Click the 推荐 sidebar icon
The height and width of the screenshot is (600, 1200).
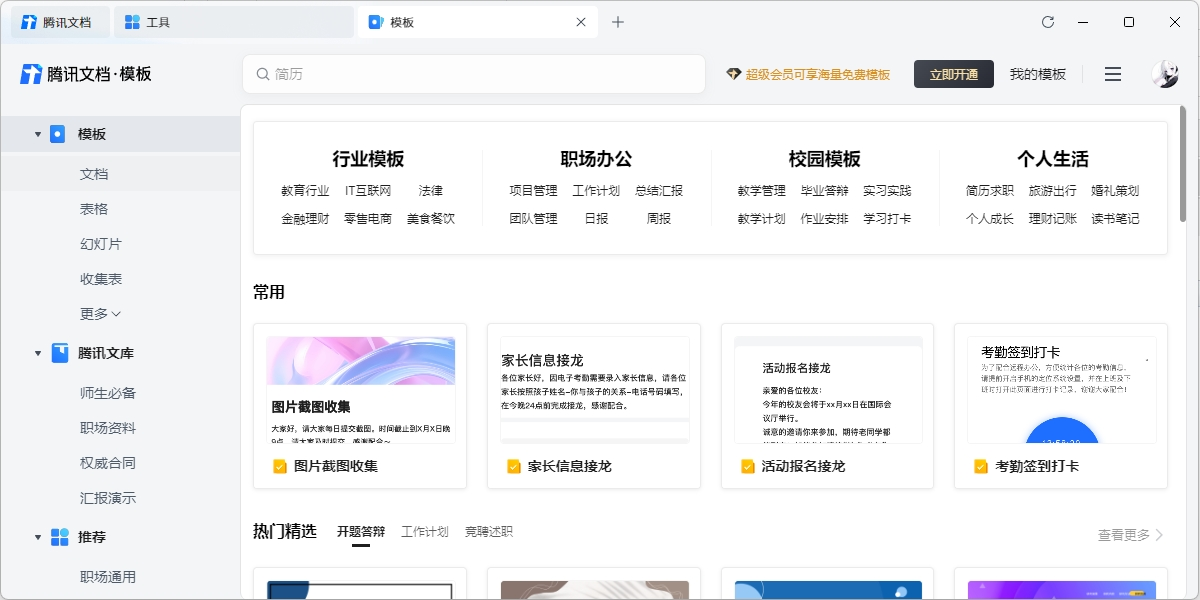click(60, 537)
